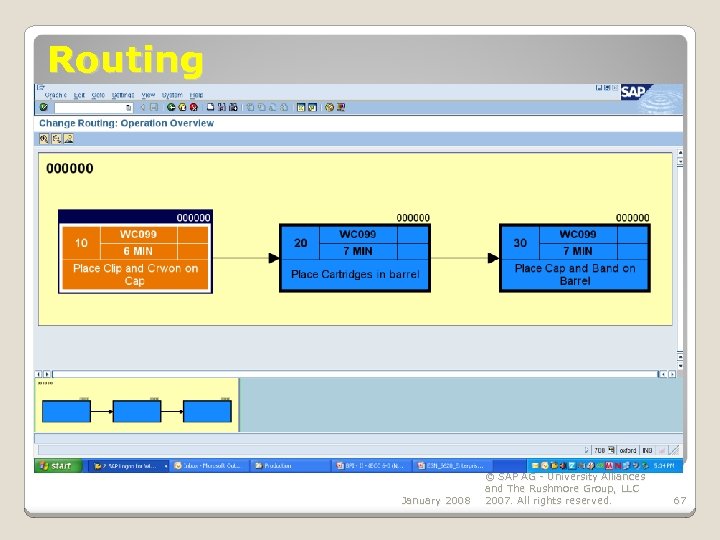
Task: Expand the status bar system info arrow
Action: coord(586,450)
